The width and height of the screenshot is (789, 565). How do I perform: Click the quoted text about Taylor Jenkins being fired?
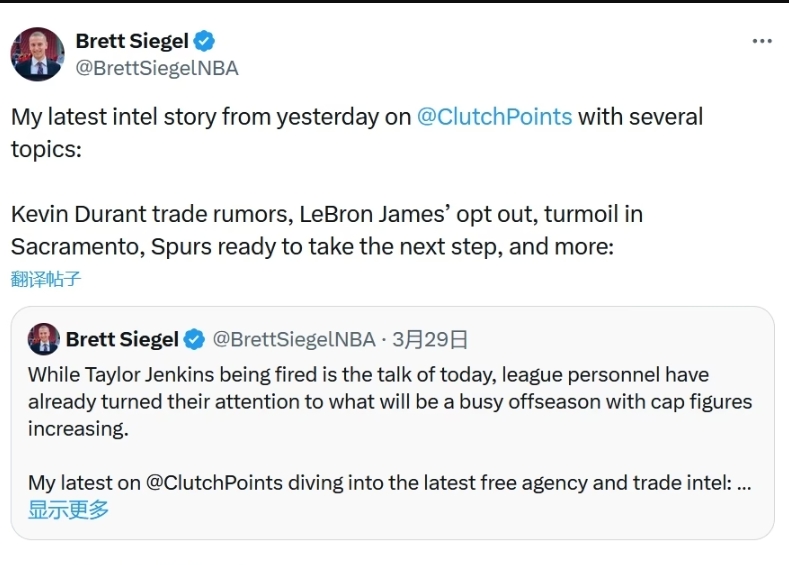click(368, 375)
